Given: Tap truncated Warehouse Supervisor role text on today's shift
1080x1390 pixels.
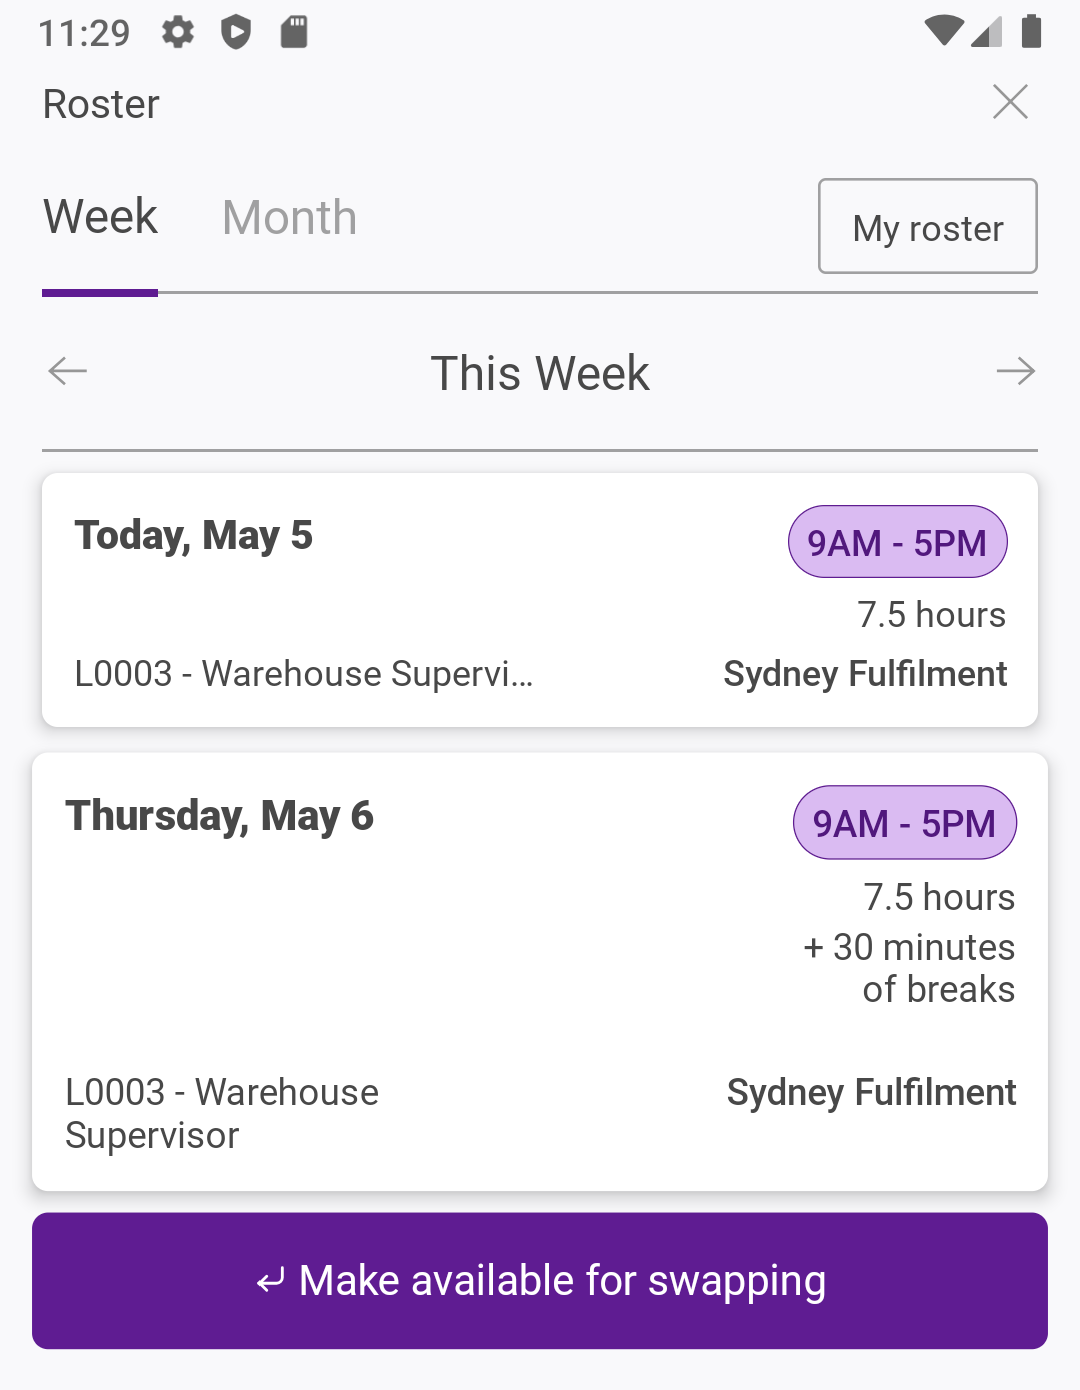Looking at the screenshot, I should click(304, 674).
